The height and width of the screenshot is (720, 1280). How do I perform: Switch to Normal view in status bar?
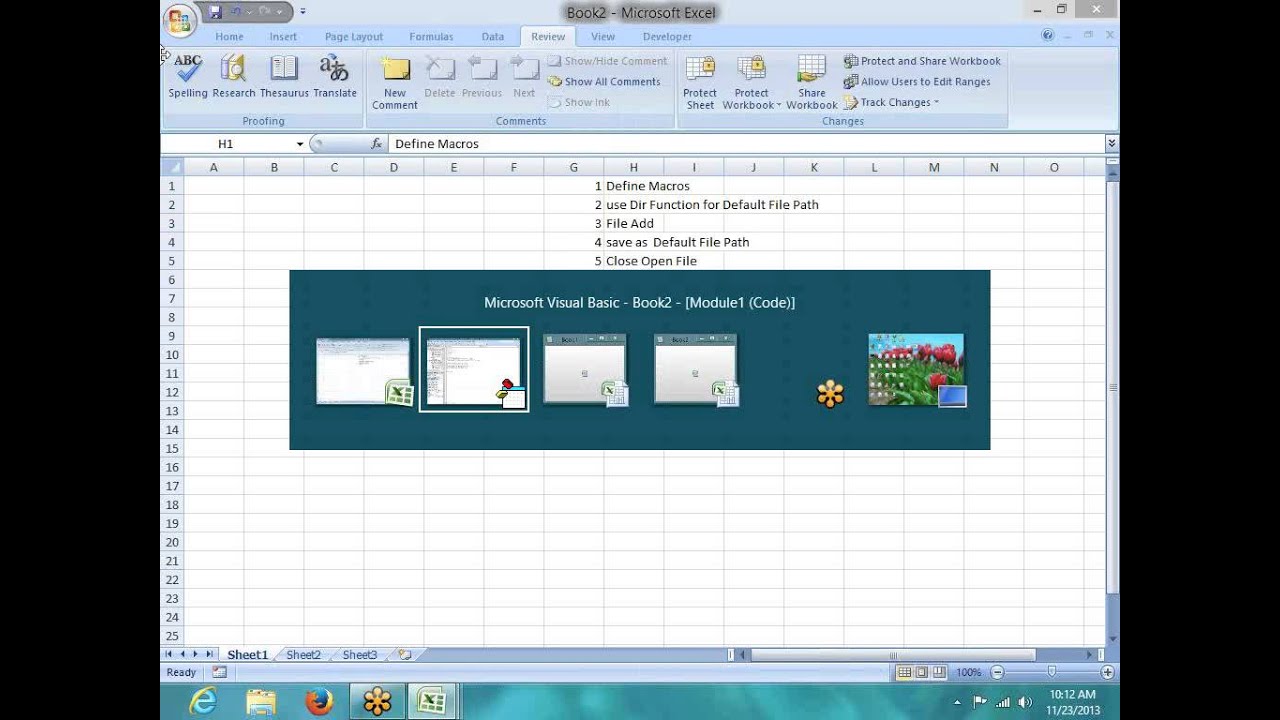[x=904, y=673]
